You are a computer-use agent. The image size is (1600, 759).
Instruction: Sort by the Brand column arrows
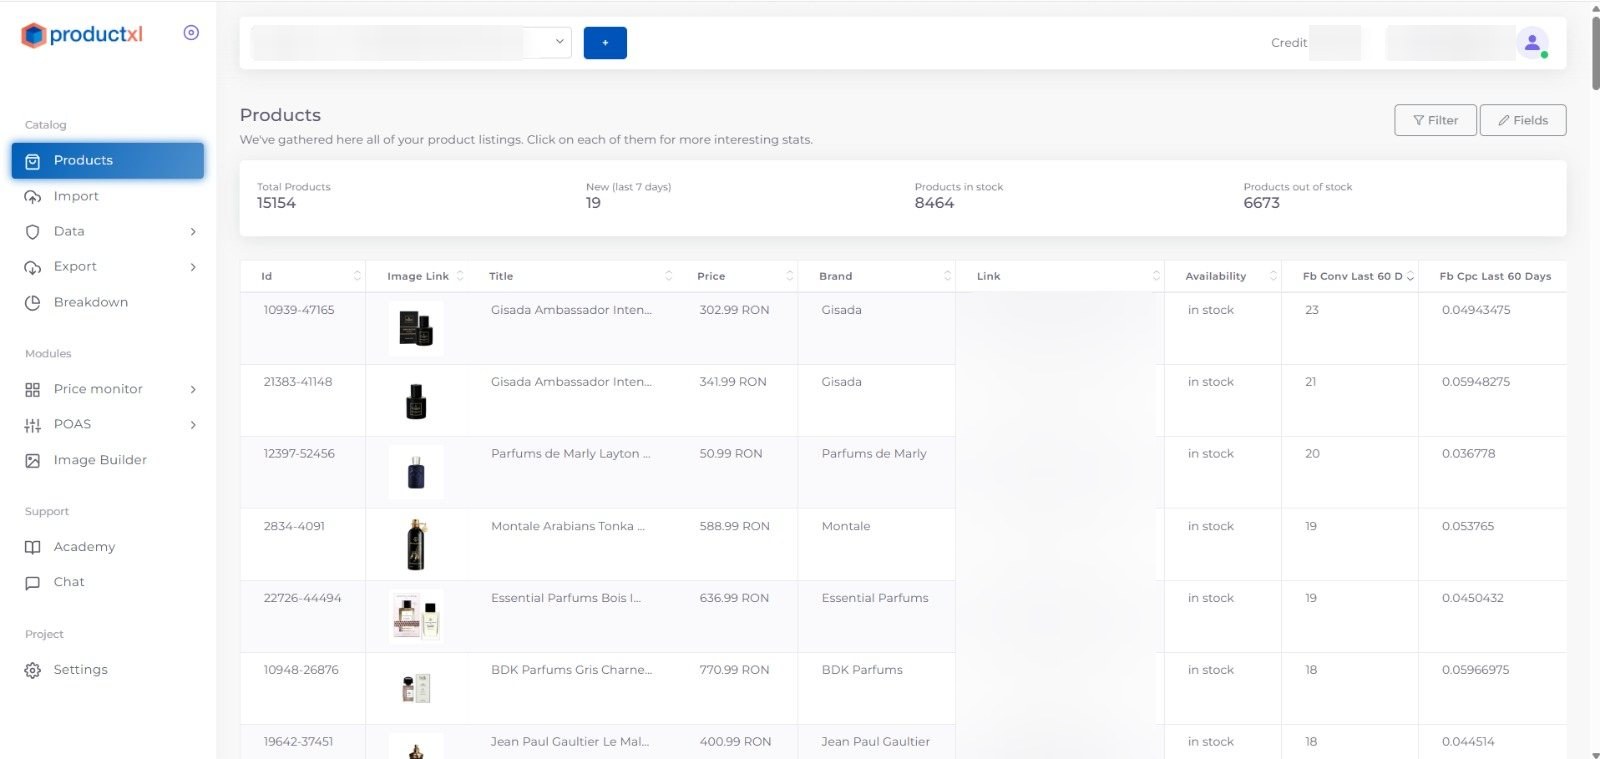coord(947,276)
